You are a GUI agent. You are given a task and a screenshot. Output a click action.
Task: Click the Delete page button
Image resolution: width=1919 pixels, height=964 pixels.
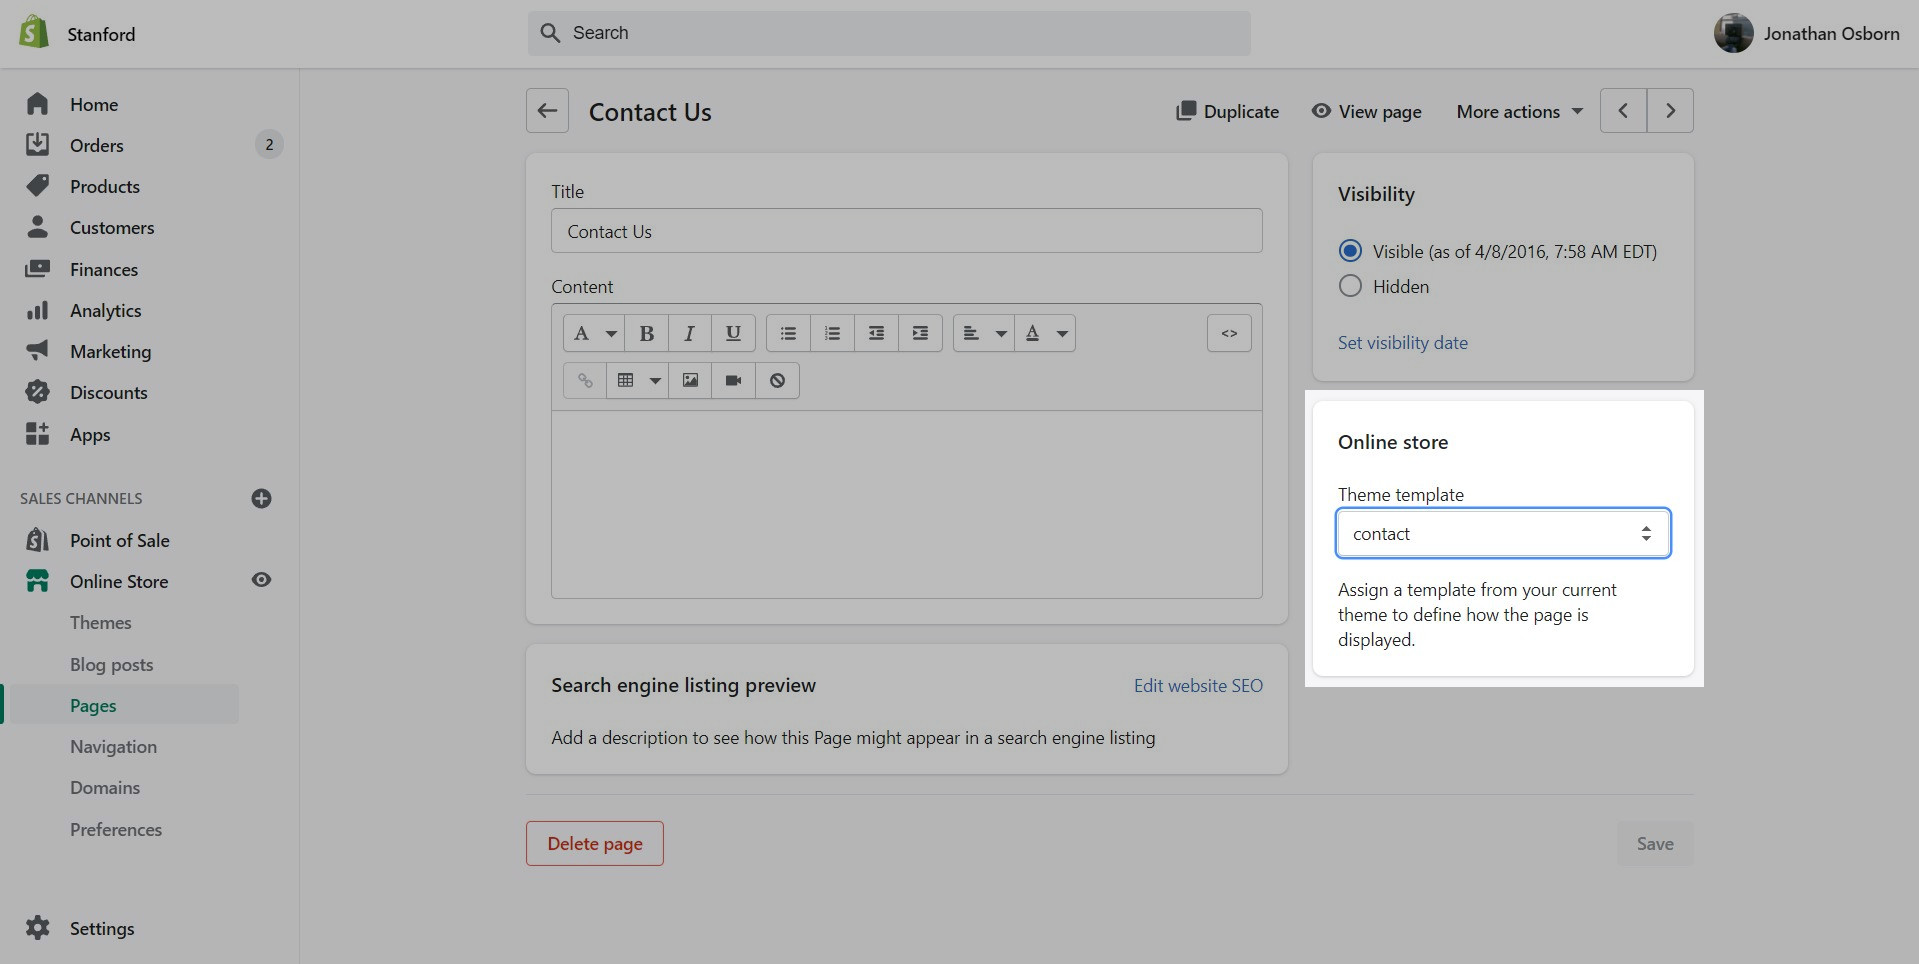[x=595, y=844]
